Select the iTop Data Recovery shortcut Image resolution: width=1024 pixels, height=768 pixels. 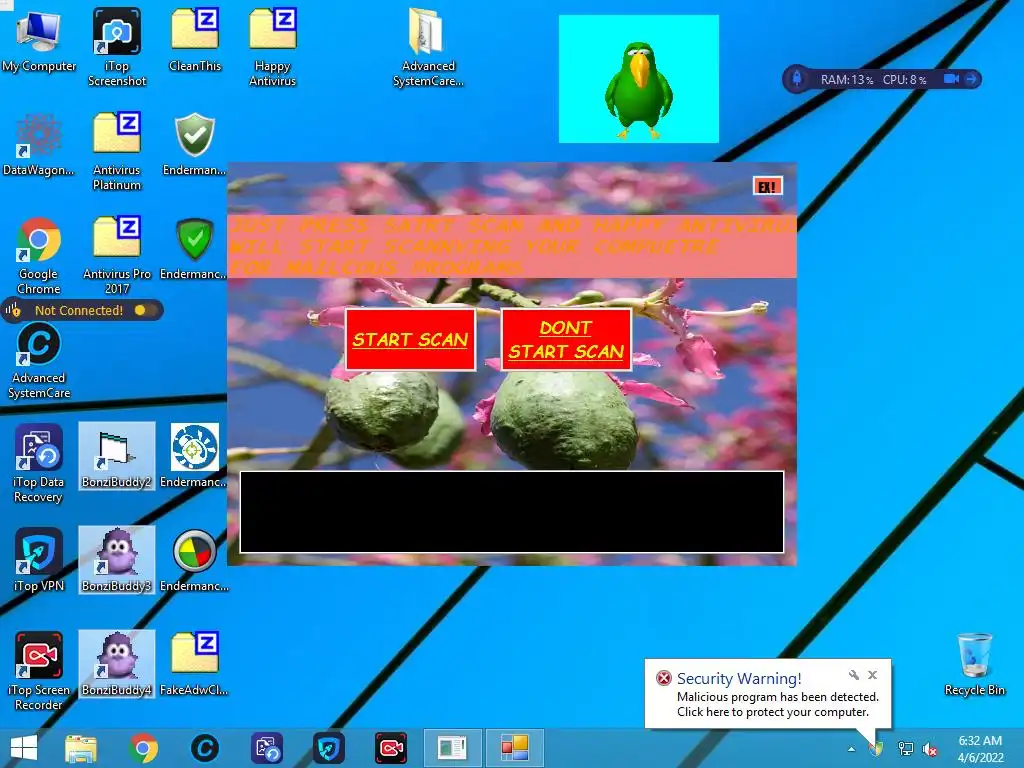click(39, 463)
